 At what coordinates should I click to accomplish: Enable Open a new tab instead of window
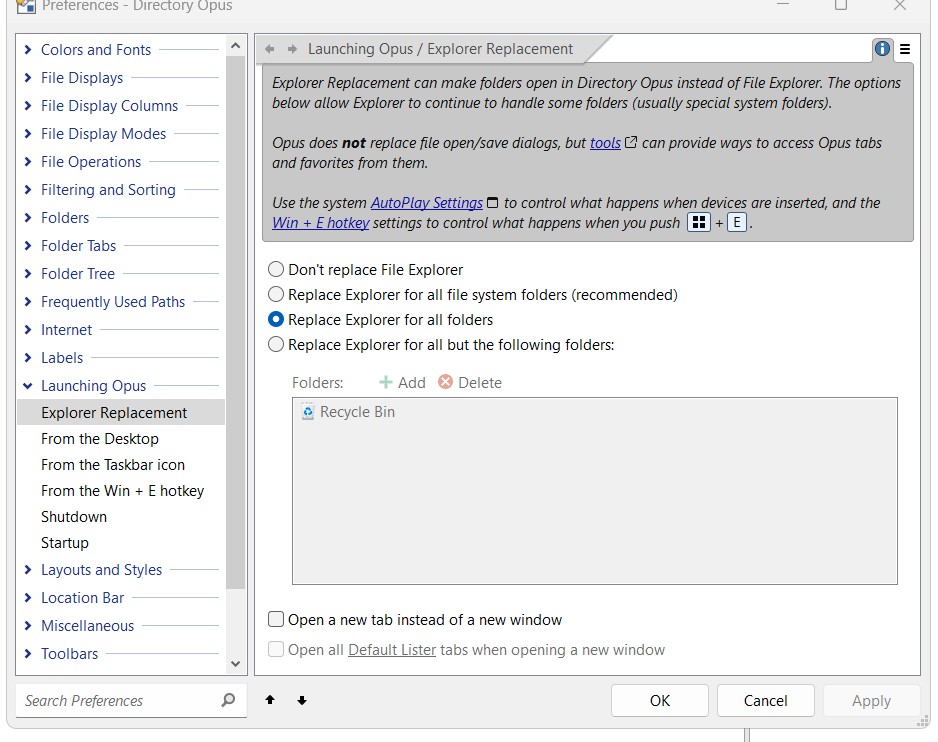[276, 620]
